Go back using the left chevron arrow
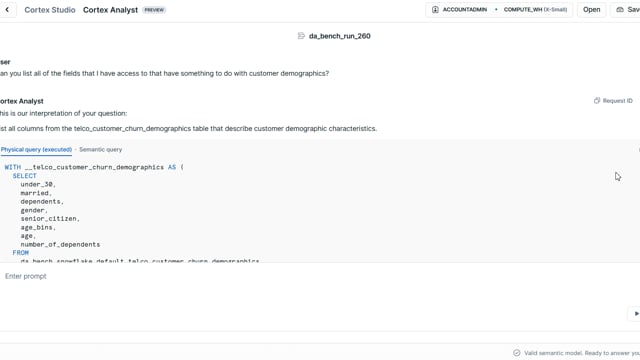 point(7,9)
